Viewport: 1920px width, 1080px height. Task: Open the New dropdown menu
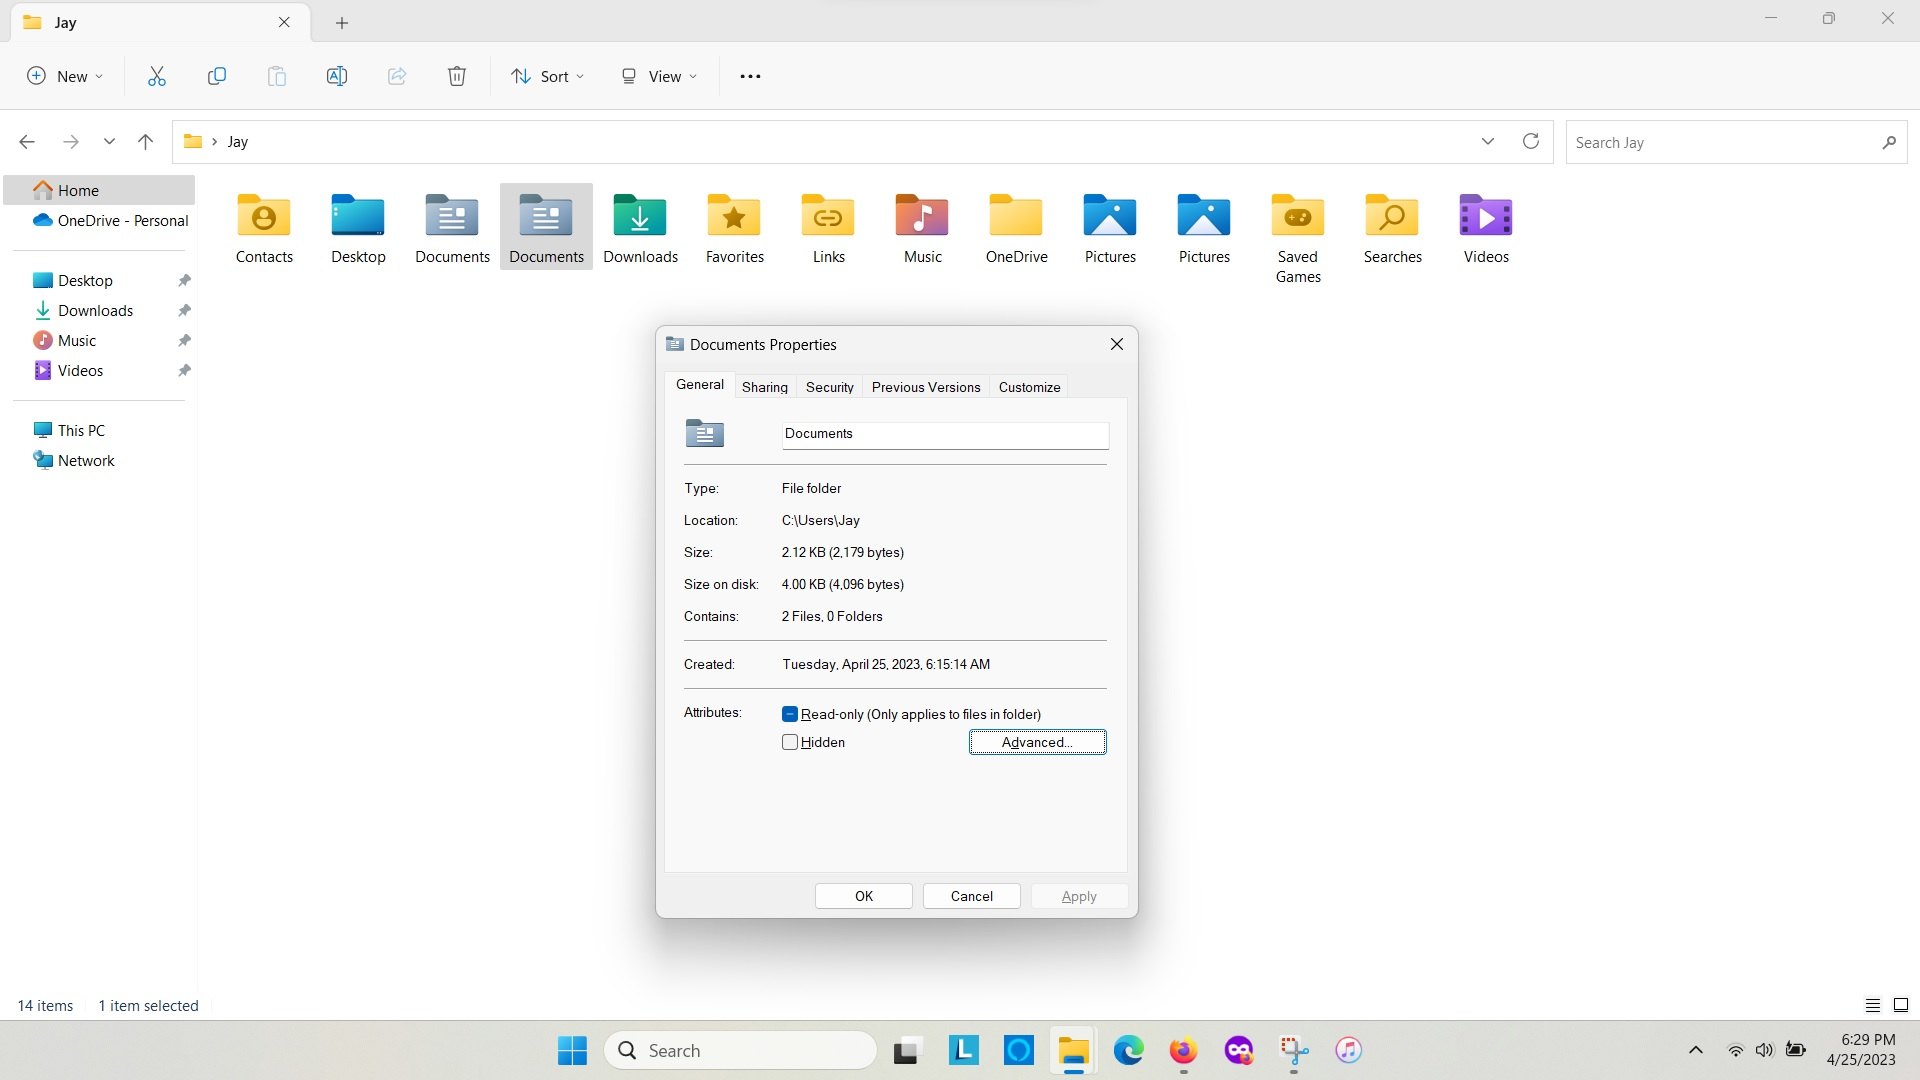[65, 76]
